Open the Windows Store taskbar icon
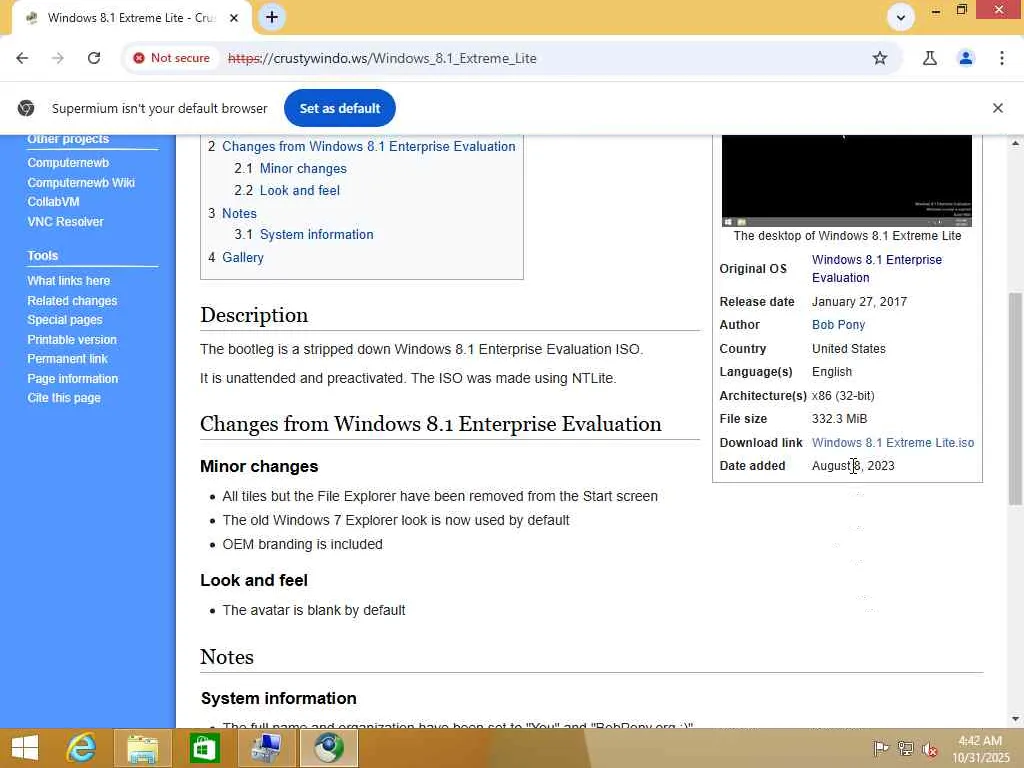This screenshot has width=1024, height=768. (x=204, y=748)
